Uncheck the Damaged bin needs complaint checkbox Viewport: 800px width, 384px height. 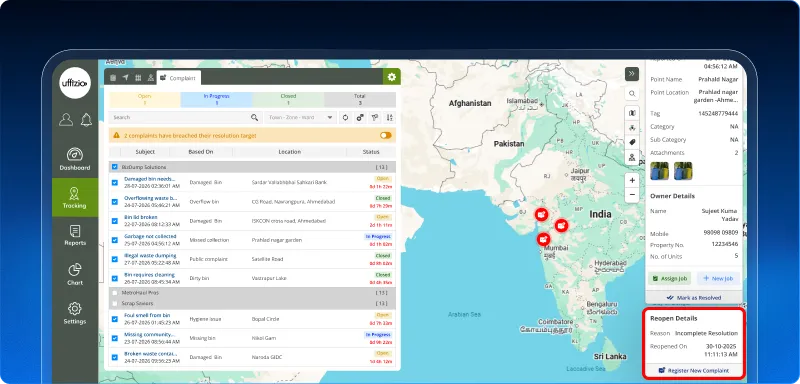pos(114,183)
